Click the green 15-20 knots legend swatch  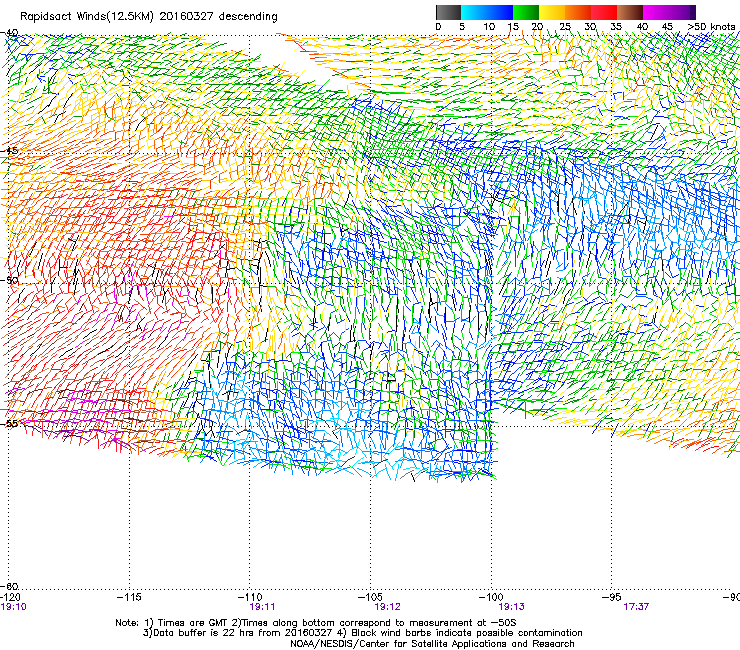coord(526,12)
